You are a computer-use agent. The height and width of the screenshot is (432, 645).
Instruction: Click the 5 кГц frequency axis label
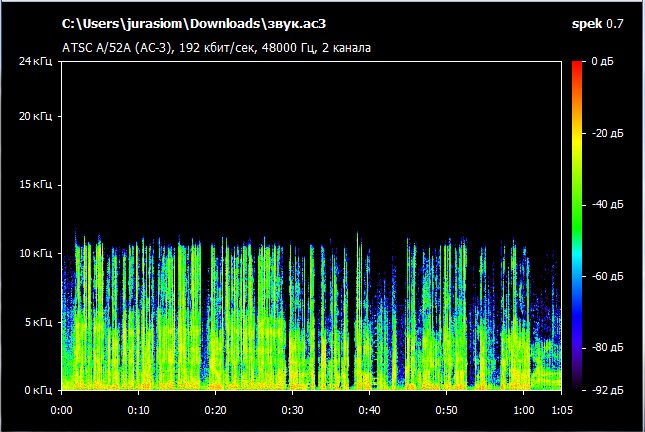tap(38, 322)
